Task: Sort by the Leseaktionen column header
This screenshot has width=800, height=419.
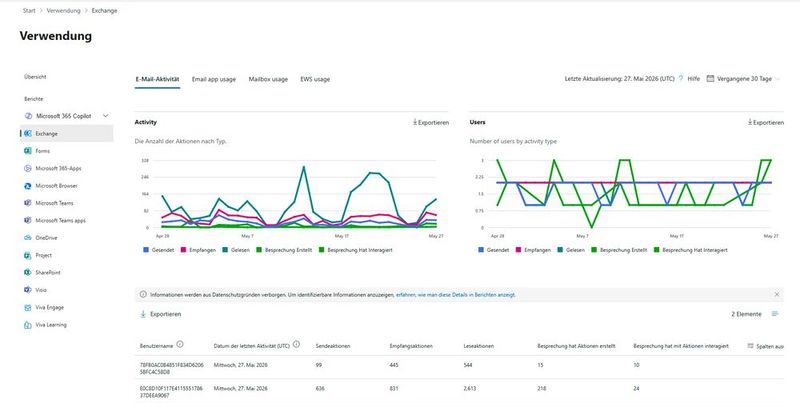Action: point(479,346)
